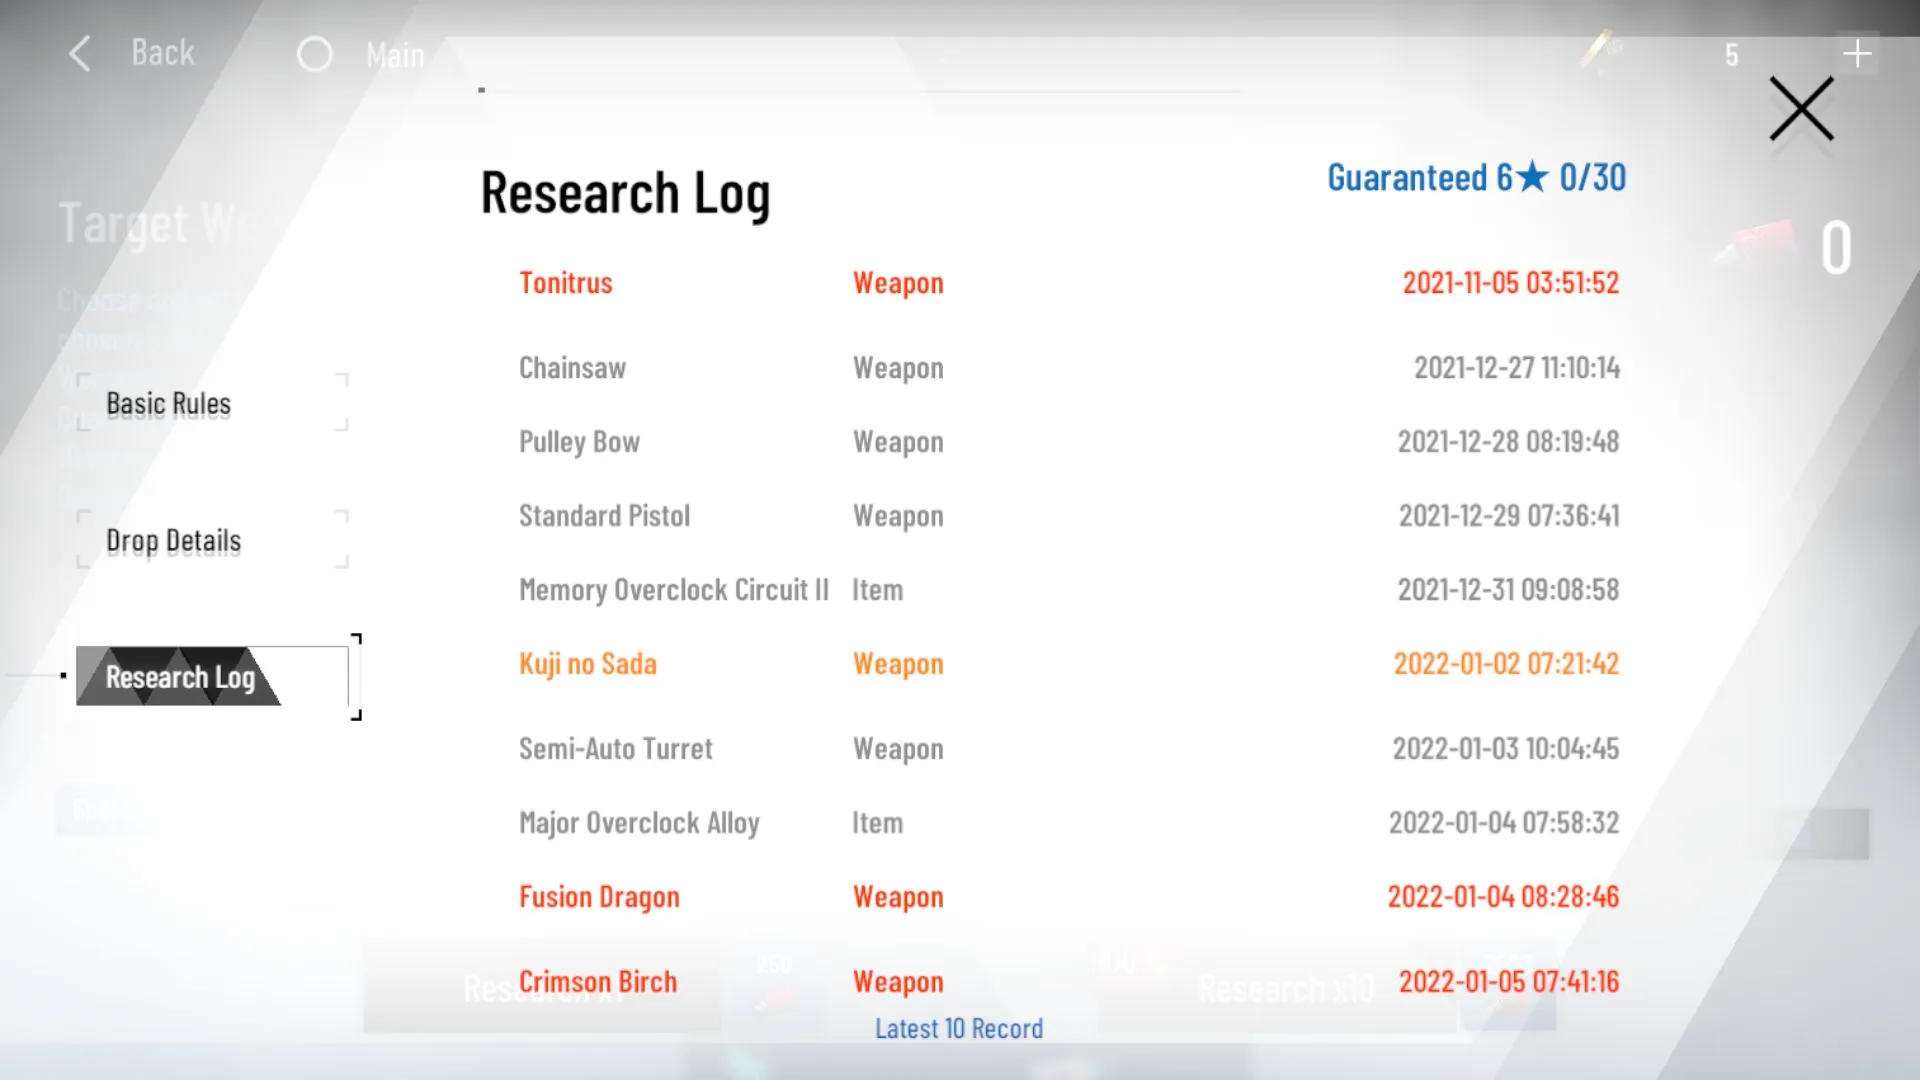Viewport: 1920px width, 1080px height.
Task: Click the Latest 10 Record label
Action: pyautogui.click(x=958, y=1029)
